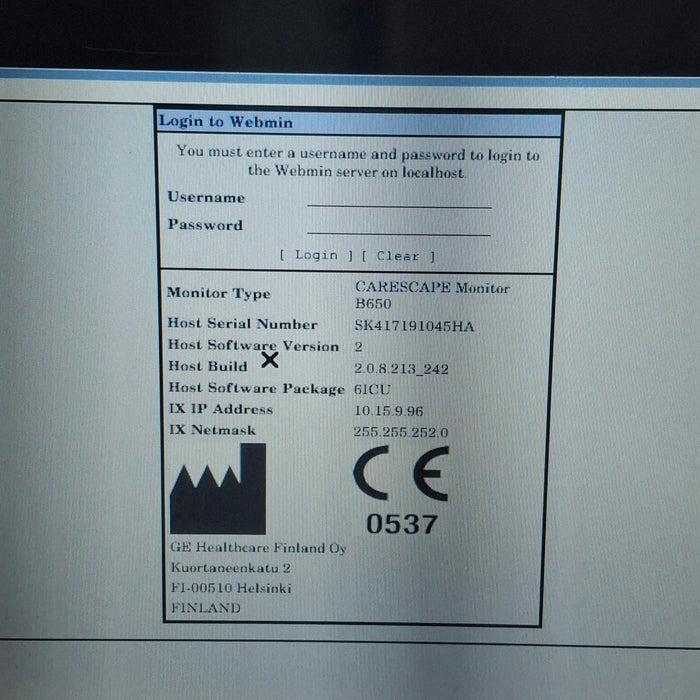Click the 0537 notified body number
The image size is (700, 700).
point(400,523)
